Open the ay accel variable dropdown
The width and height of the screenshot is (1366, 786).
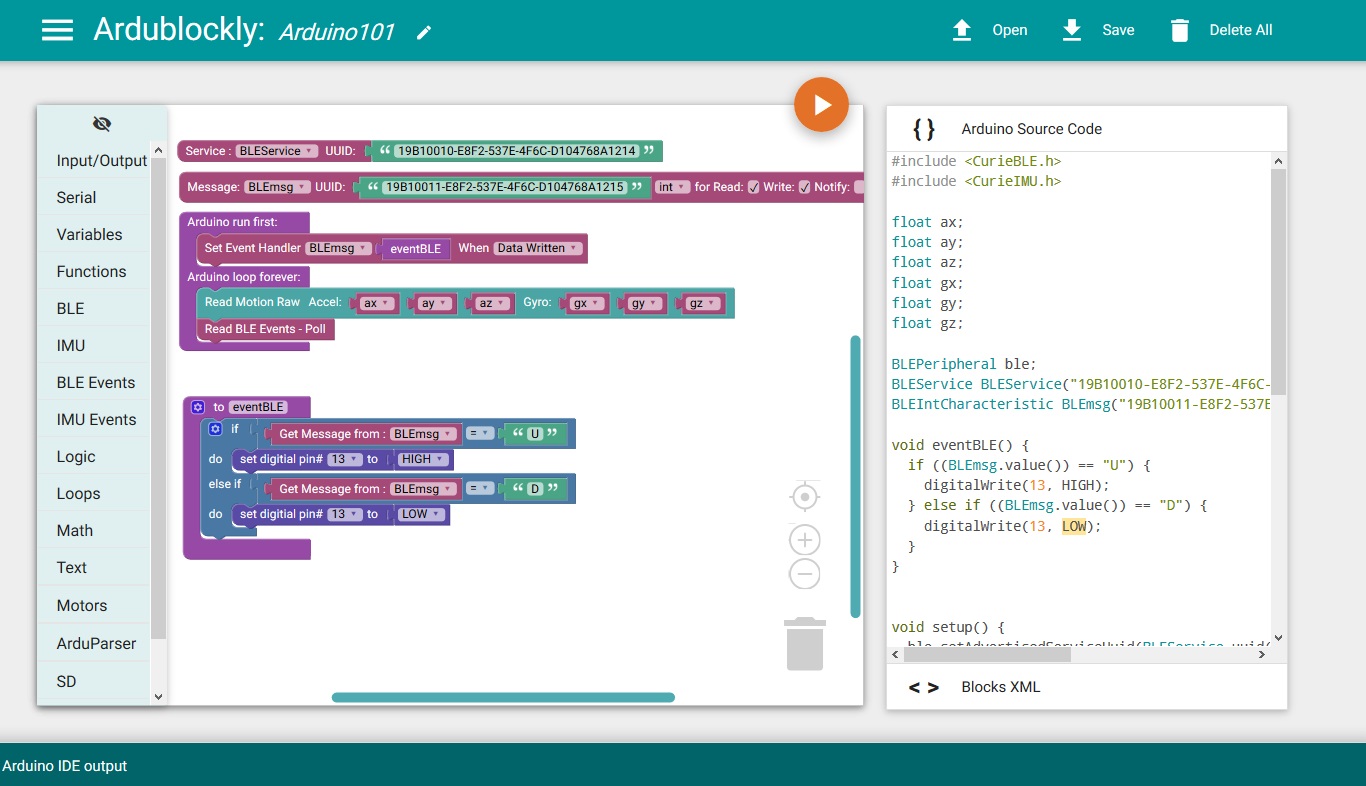(x=434, y=303)
